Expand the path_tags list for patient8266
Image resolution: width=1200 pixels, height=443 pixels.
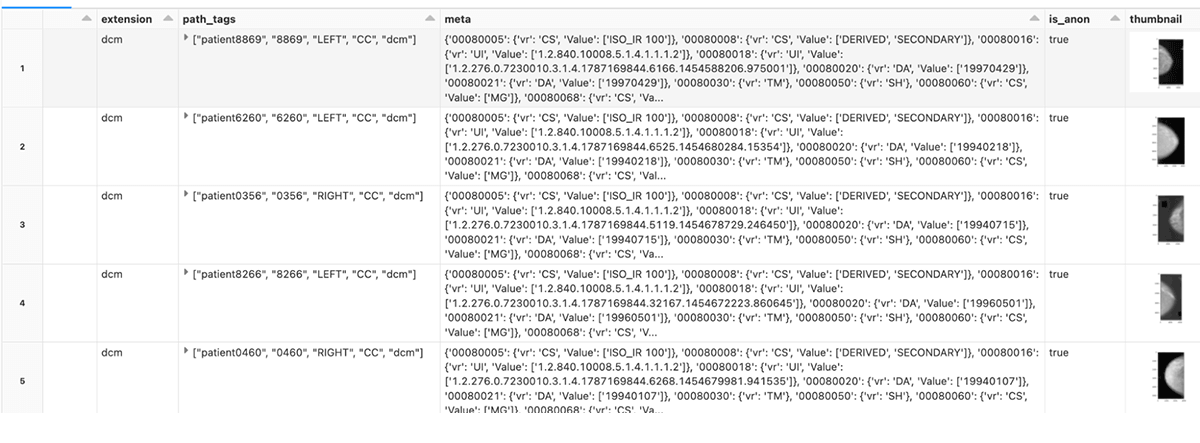coord(188,274)
